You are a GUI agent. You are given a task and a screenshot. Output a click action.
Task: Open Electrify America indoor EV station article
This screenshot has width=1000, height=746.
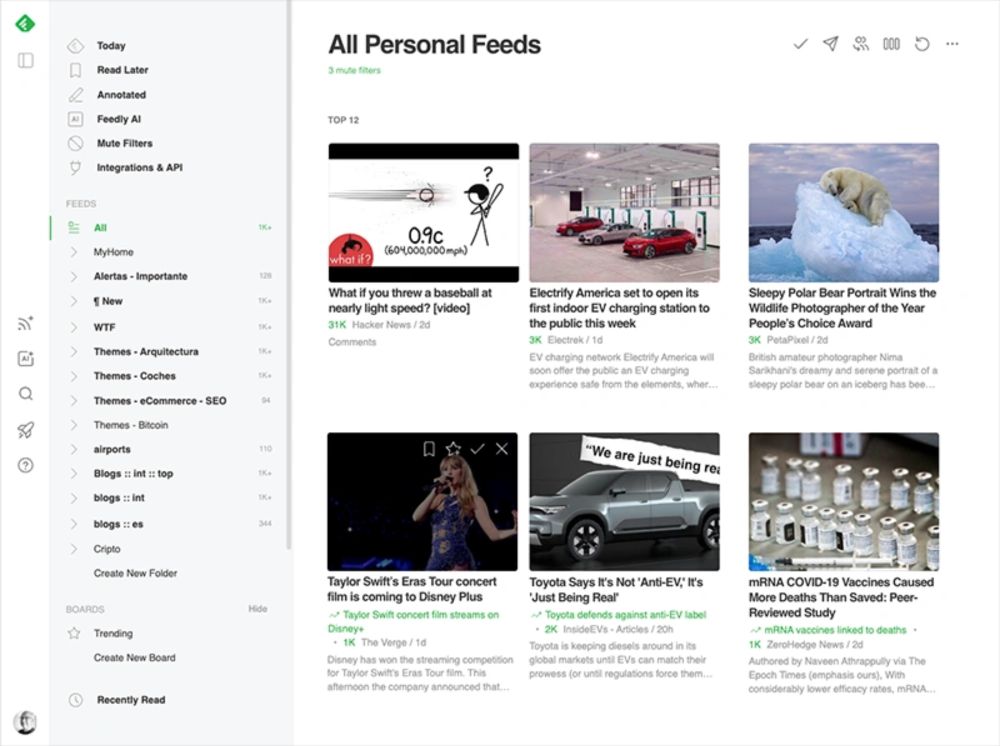(619, 308)
